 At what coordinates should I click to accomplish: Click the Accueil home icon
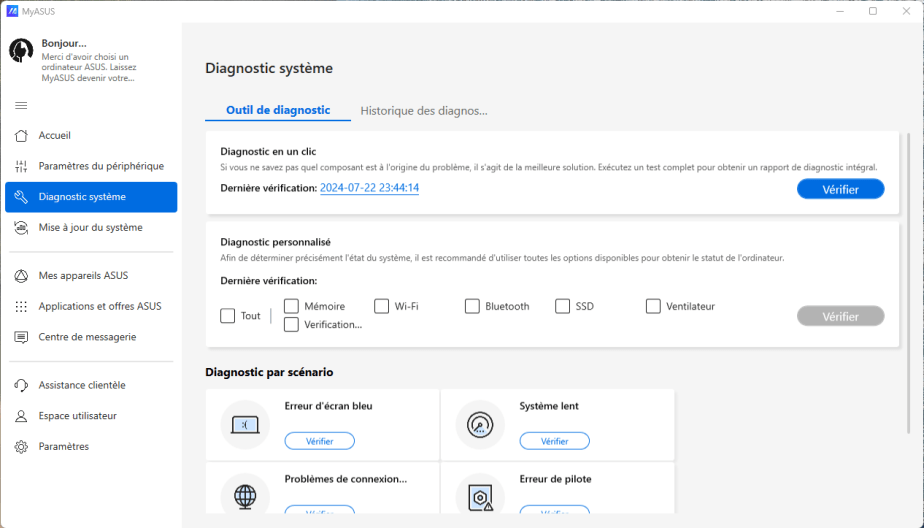21,136
